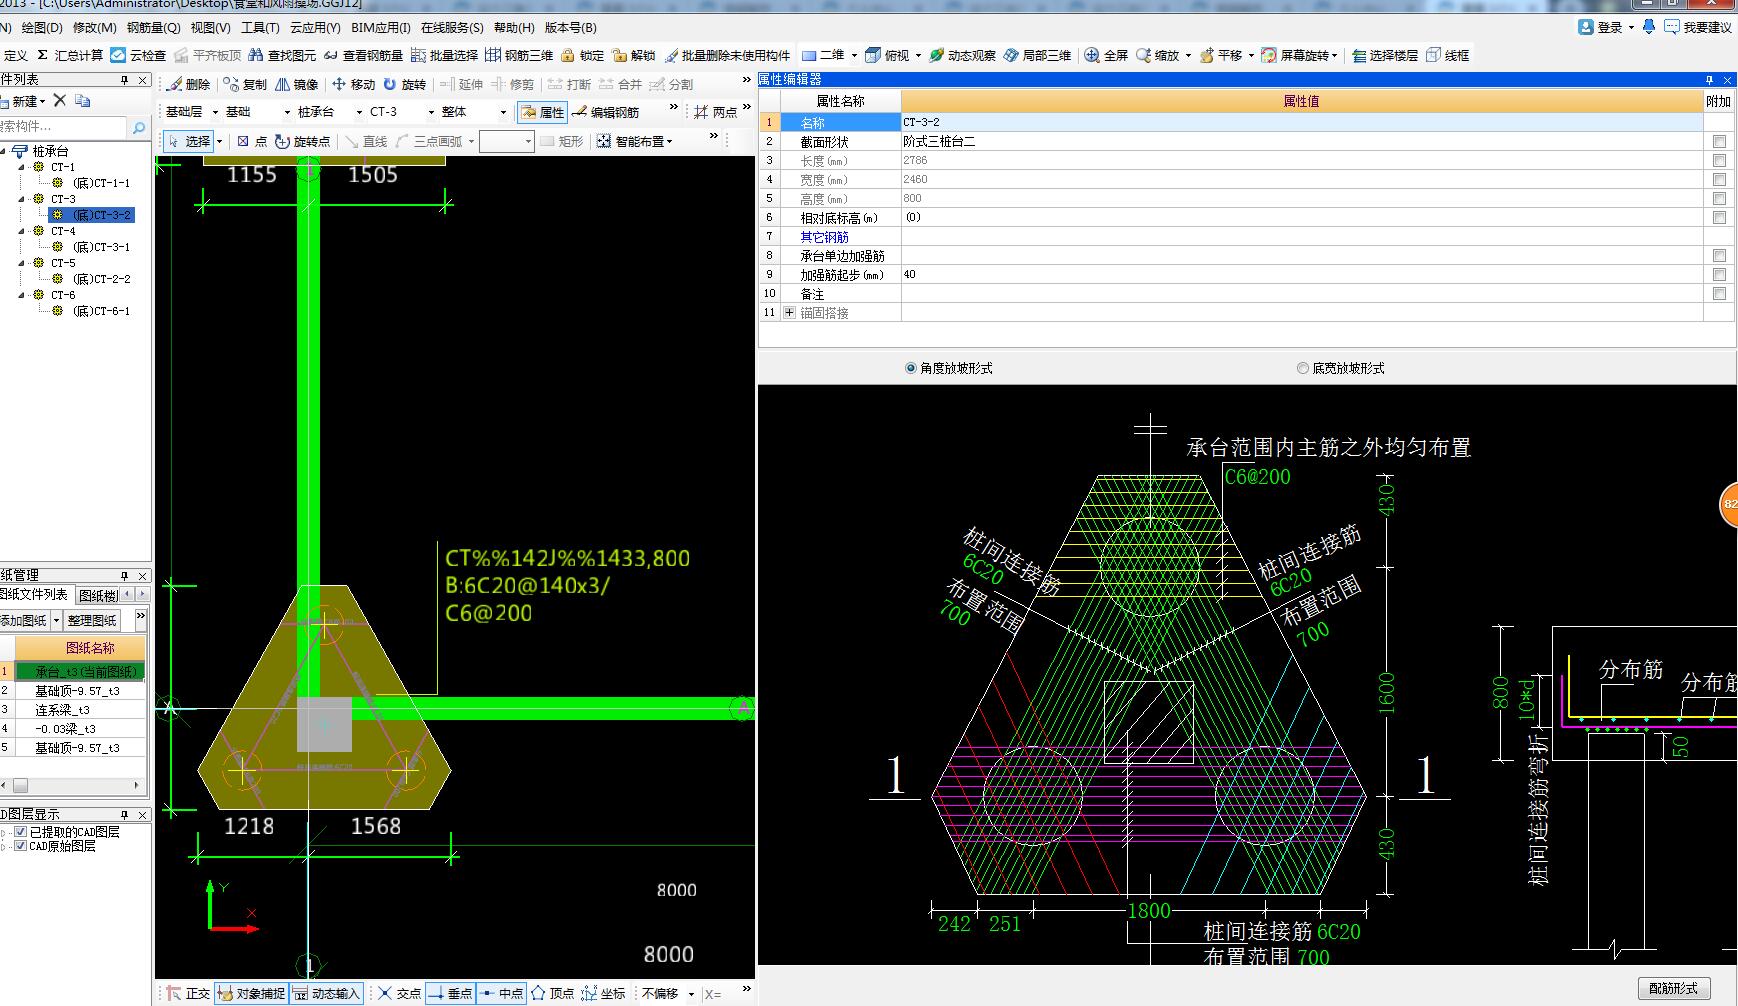1738x1006 pixels.
Task: Expand the 锚固搭接 property row
Action: tap(790, 313)
